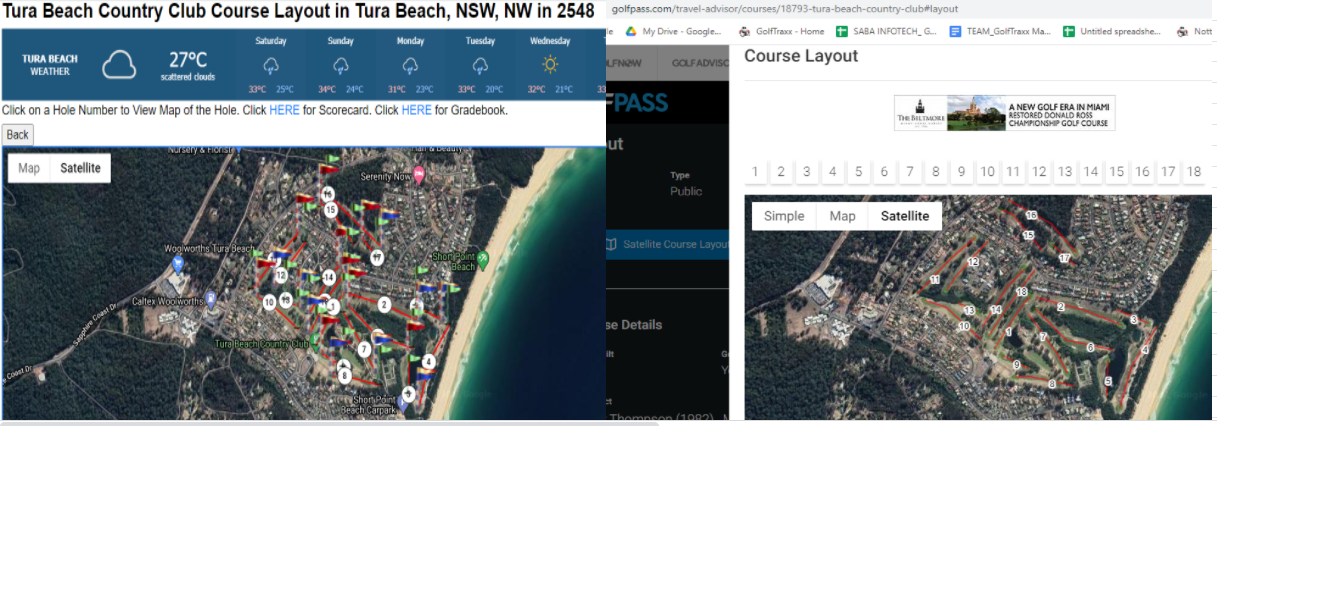Click the Tura Beach Country Club golf marker

click(x=317, y=341)
